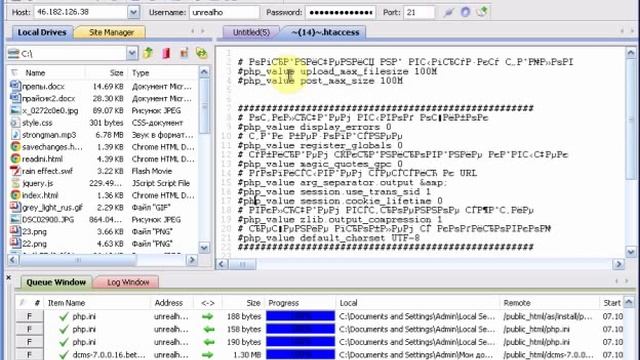Screen dimensions: 640x360
Task: Switch to the Local Drives tab
Action: click(x=42, y=32)
